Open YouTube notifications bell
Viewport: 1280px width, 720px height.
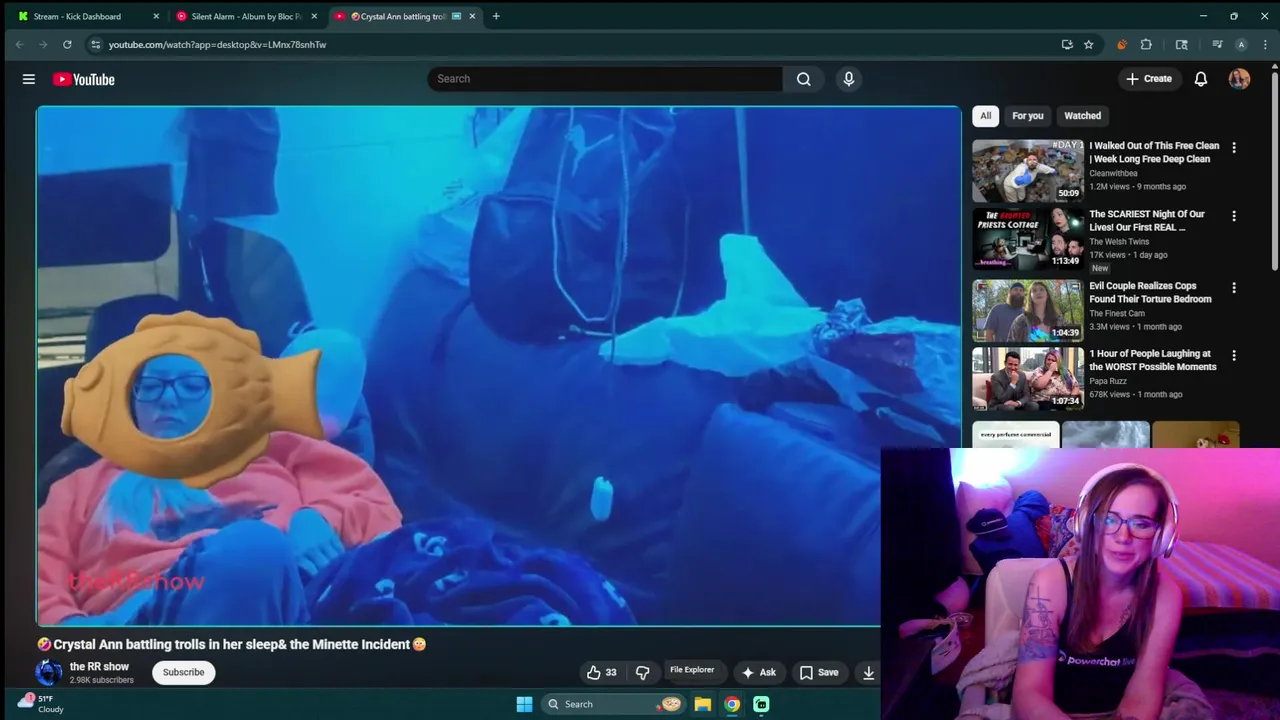[1201, 79]
